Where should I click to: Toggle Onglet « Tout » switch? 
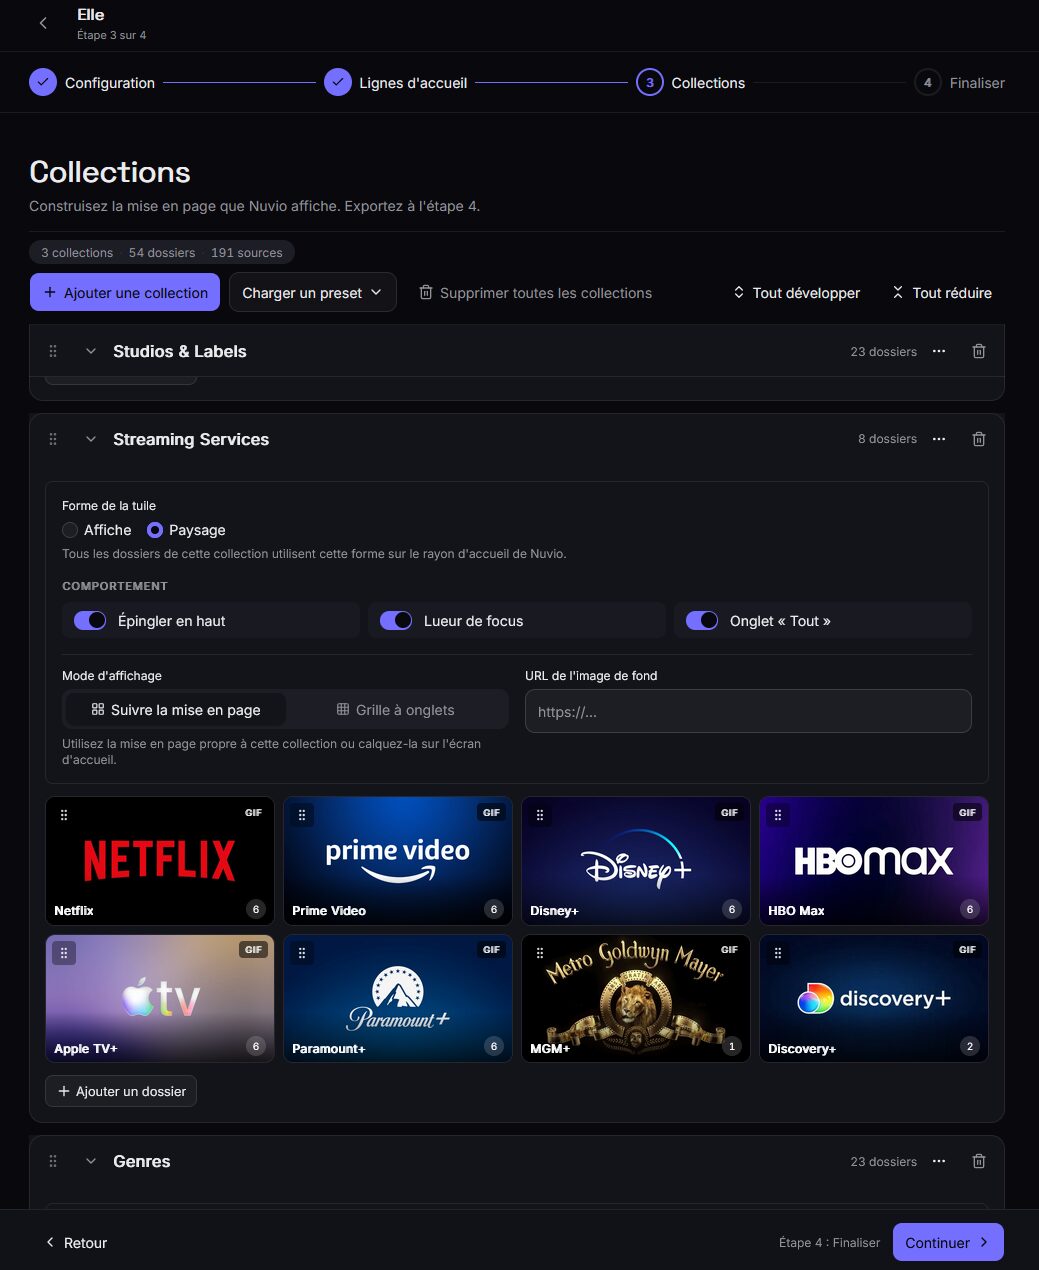click(x=702, y=621)
